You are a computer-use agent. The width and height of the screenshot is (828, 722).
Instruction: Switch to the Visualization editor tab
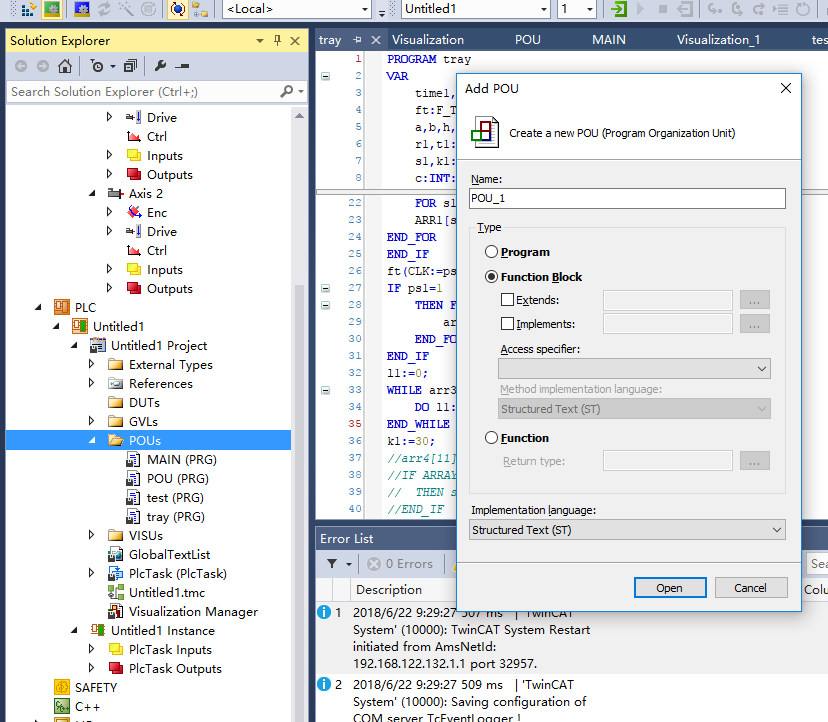pyautogui.click(x=427, y=40)
